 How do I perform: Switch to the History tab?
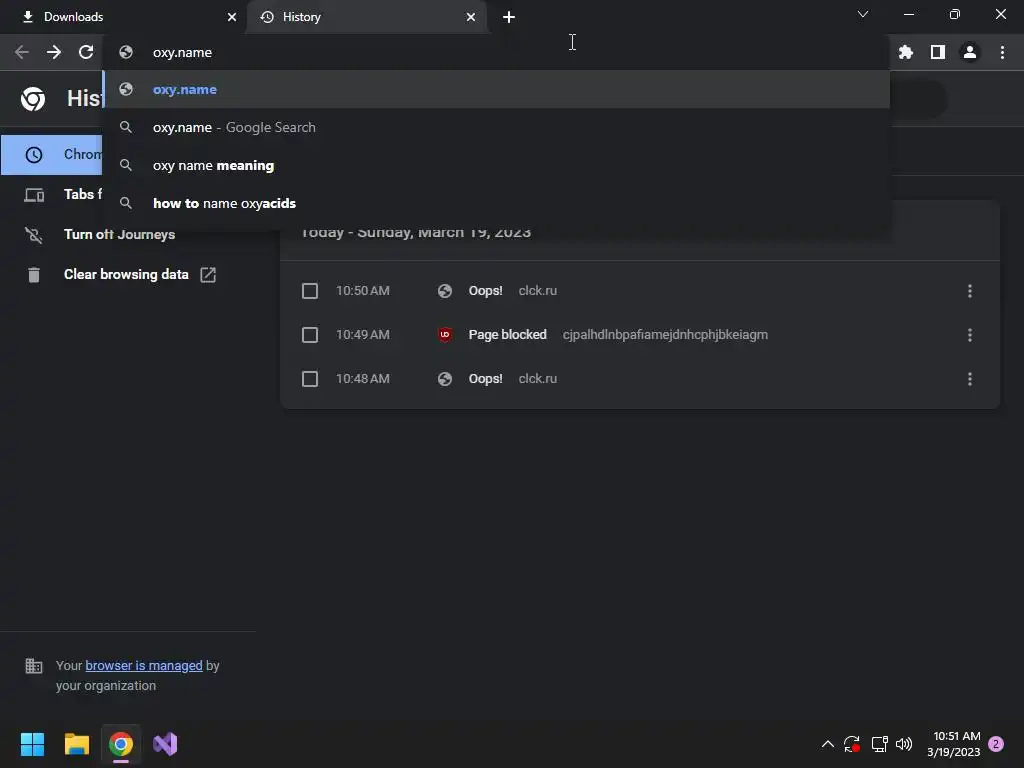click(366, 17)
